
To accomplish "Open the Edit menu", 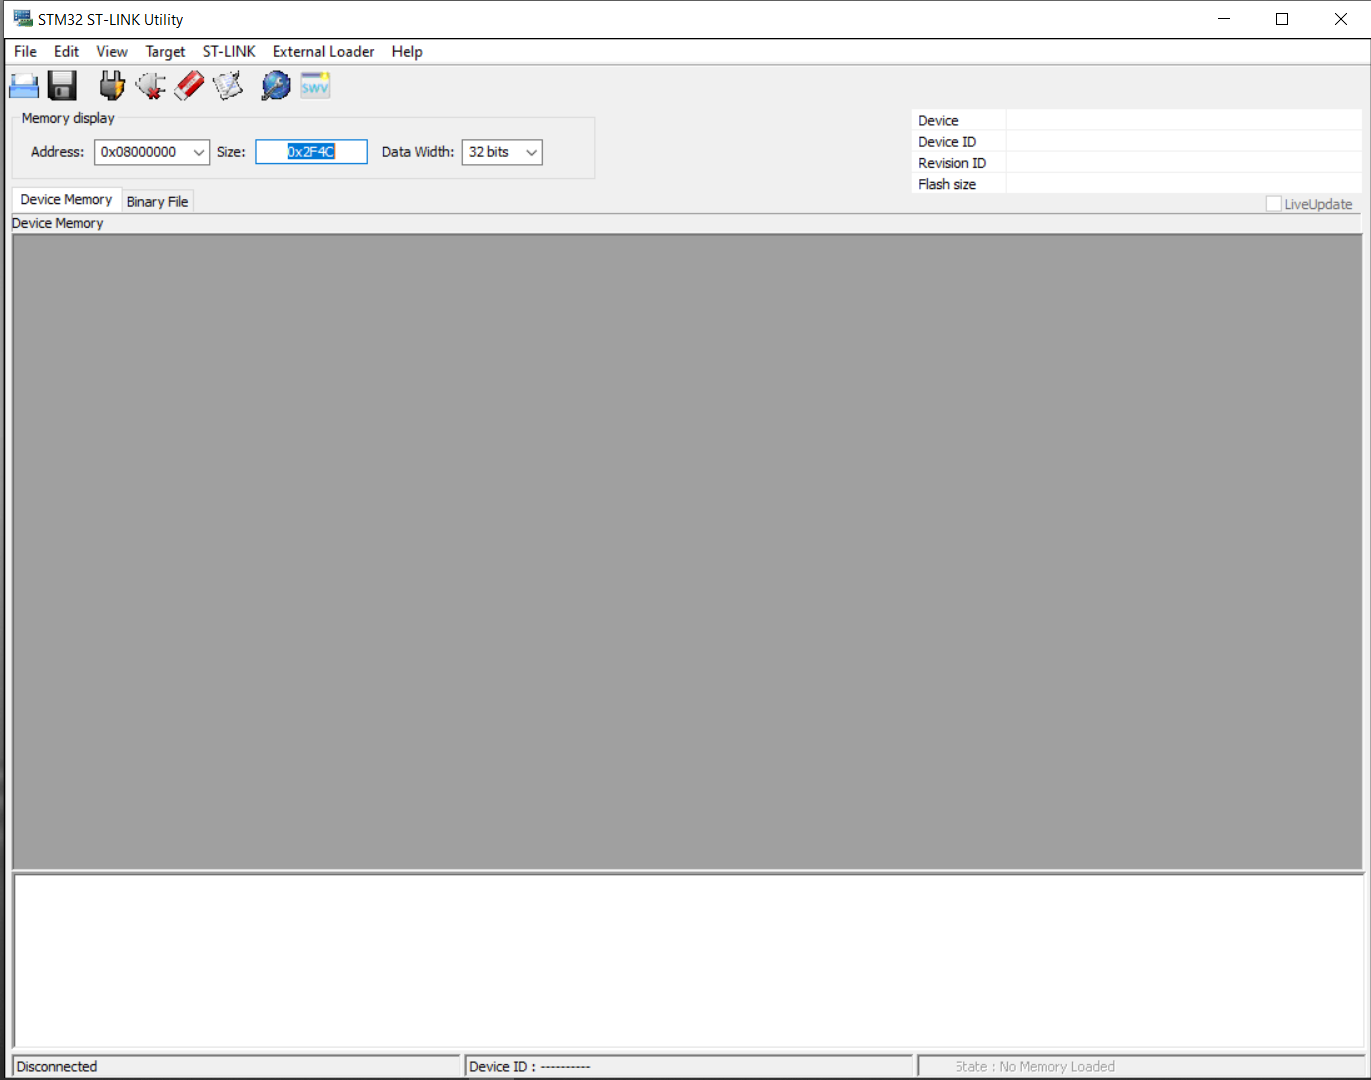I will click(66, 52).
